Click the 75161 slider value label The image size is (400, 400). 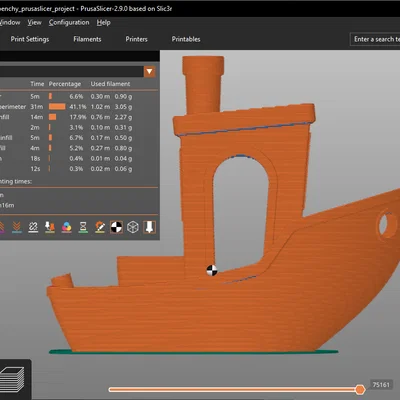pyautogui.click(x=381, y=385)
